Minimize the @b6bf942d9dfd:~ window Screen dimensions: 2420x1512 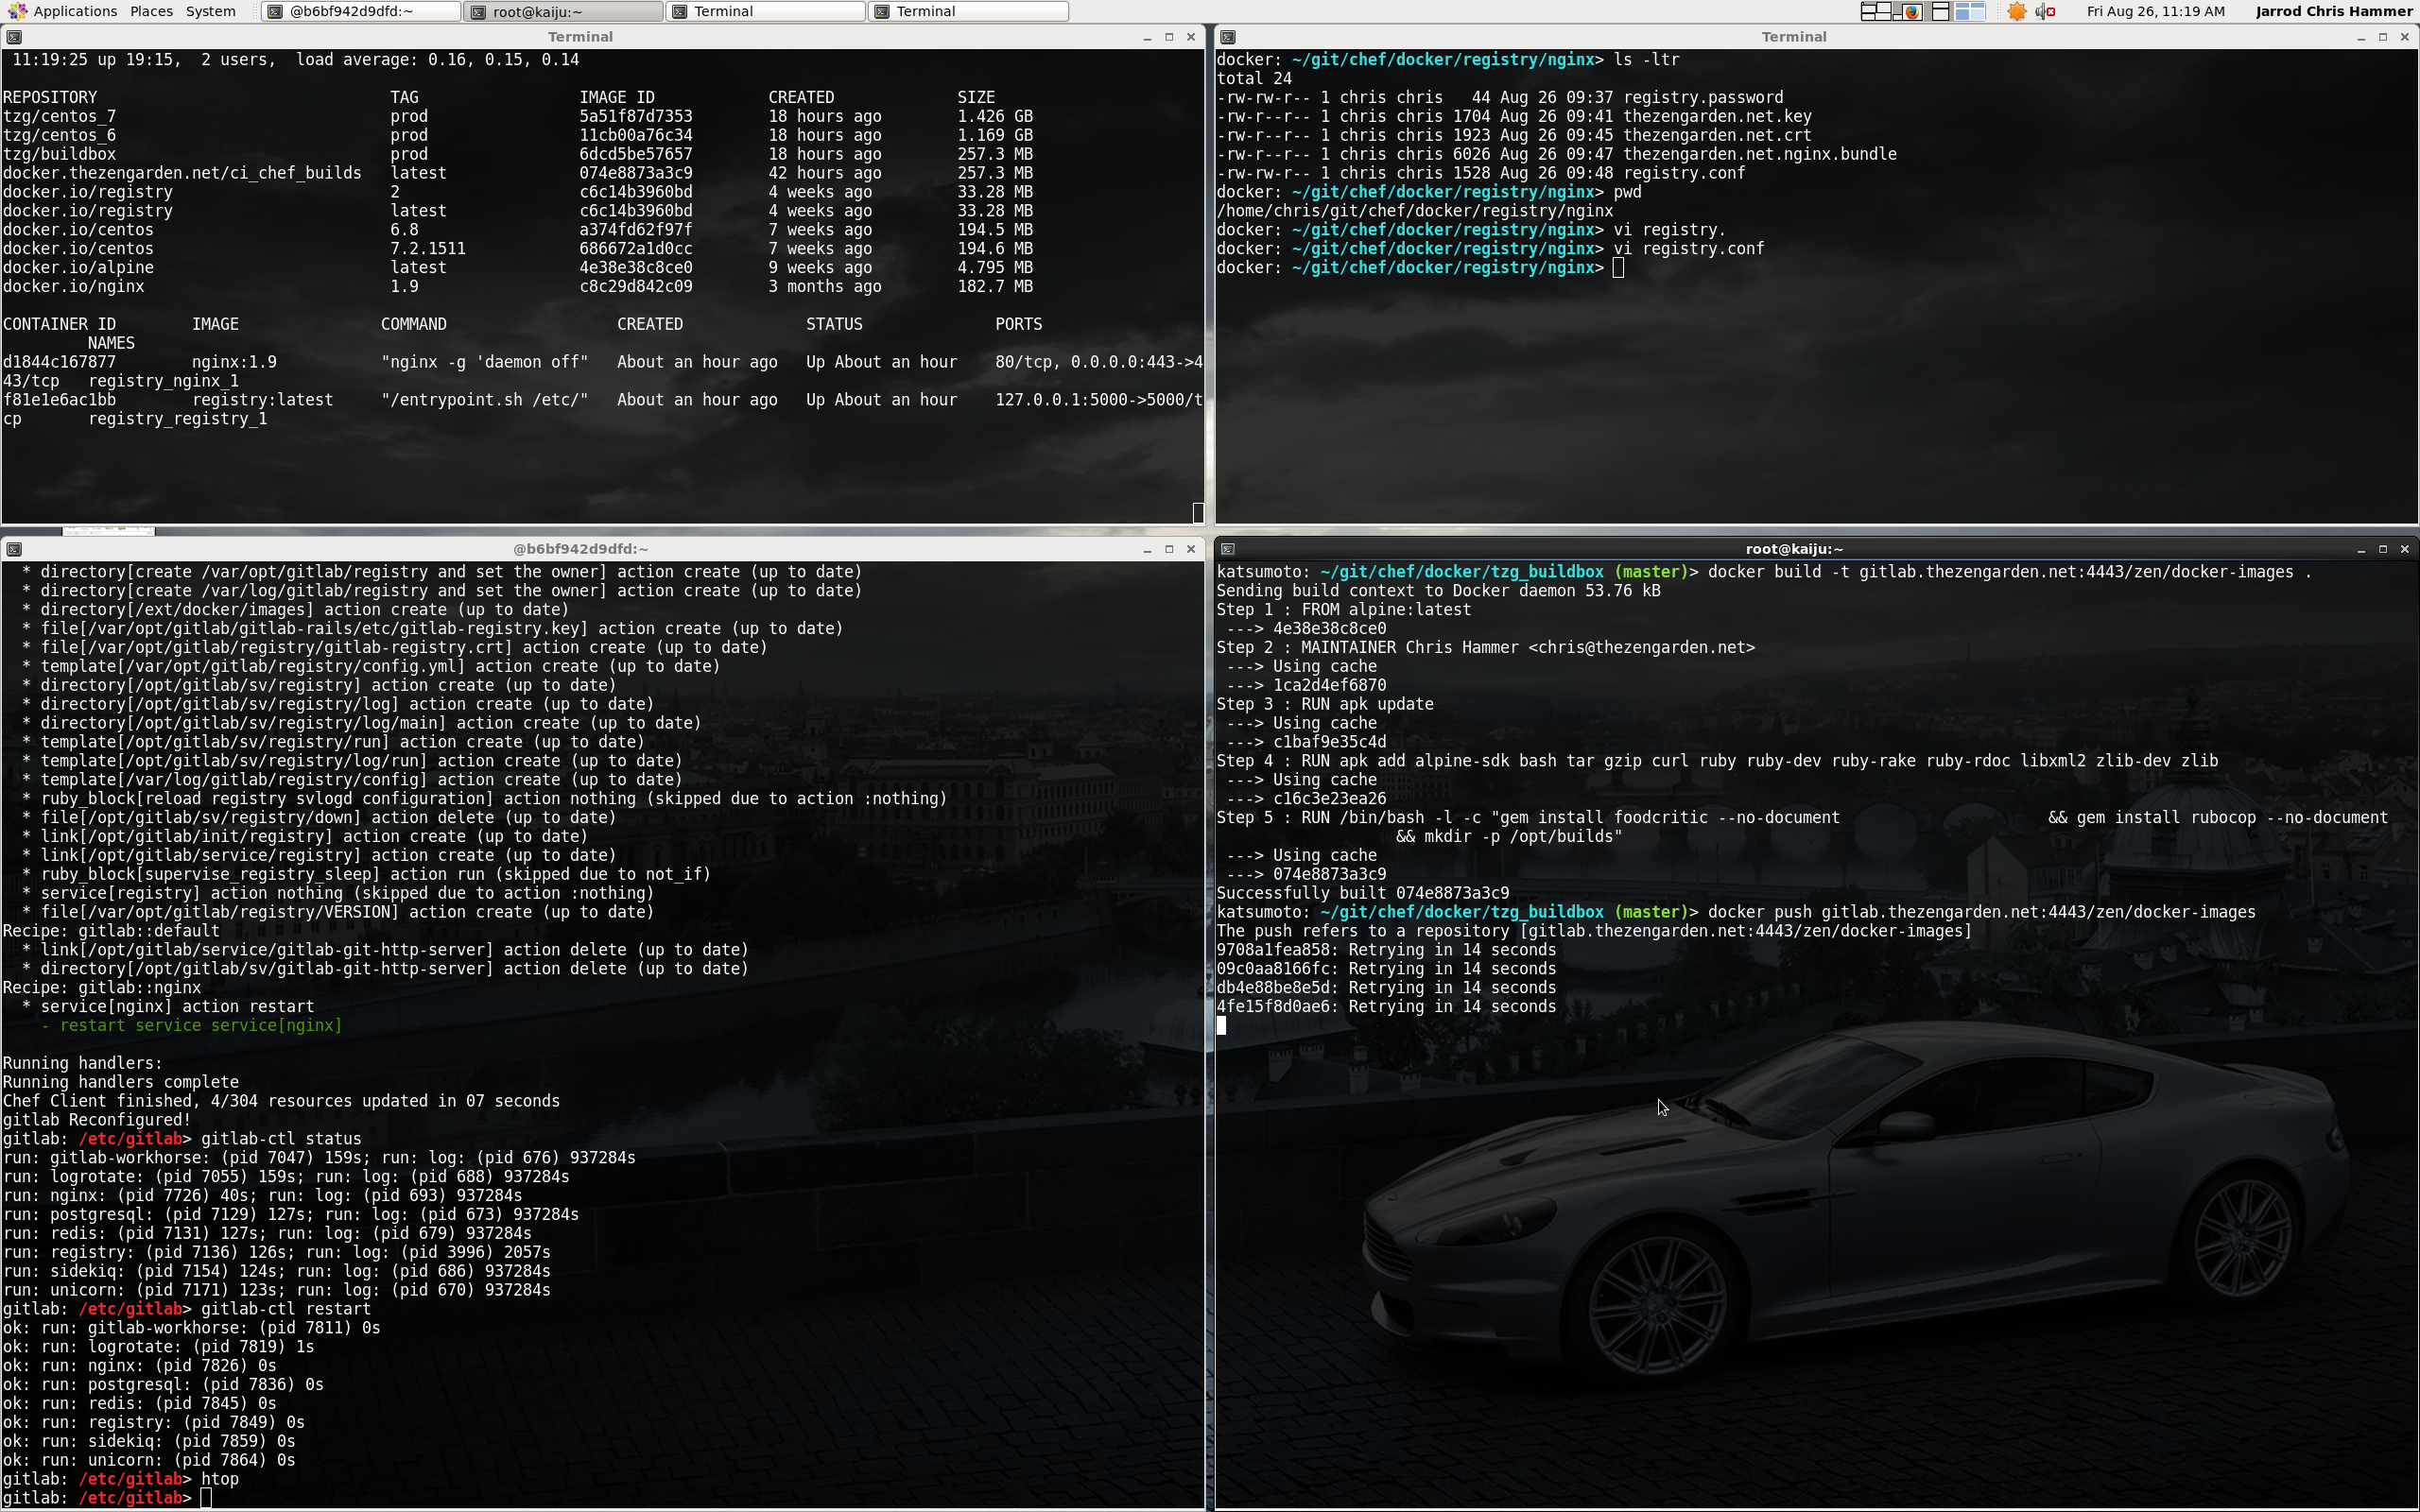[1147, 549]
